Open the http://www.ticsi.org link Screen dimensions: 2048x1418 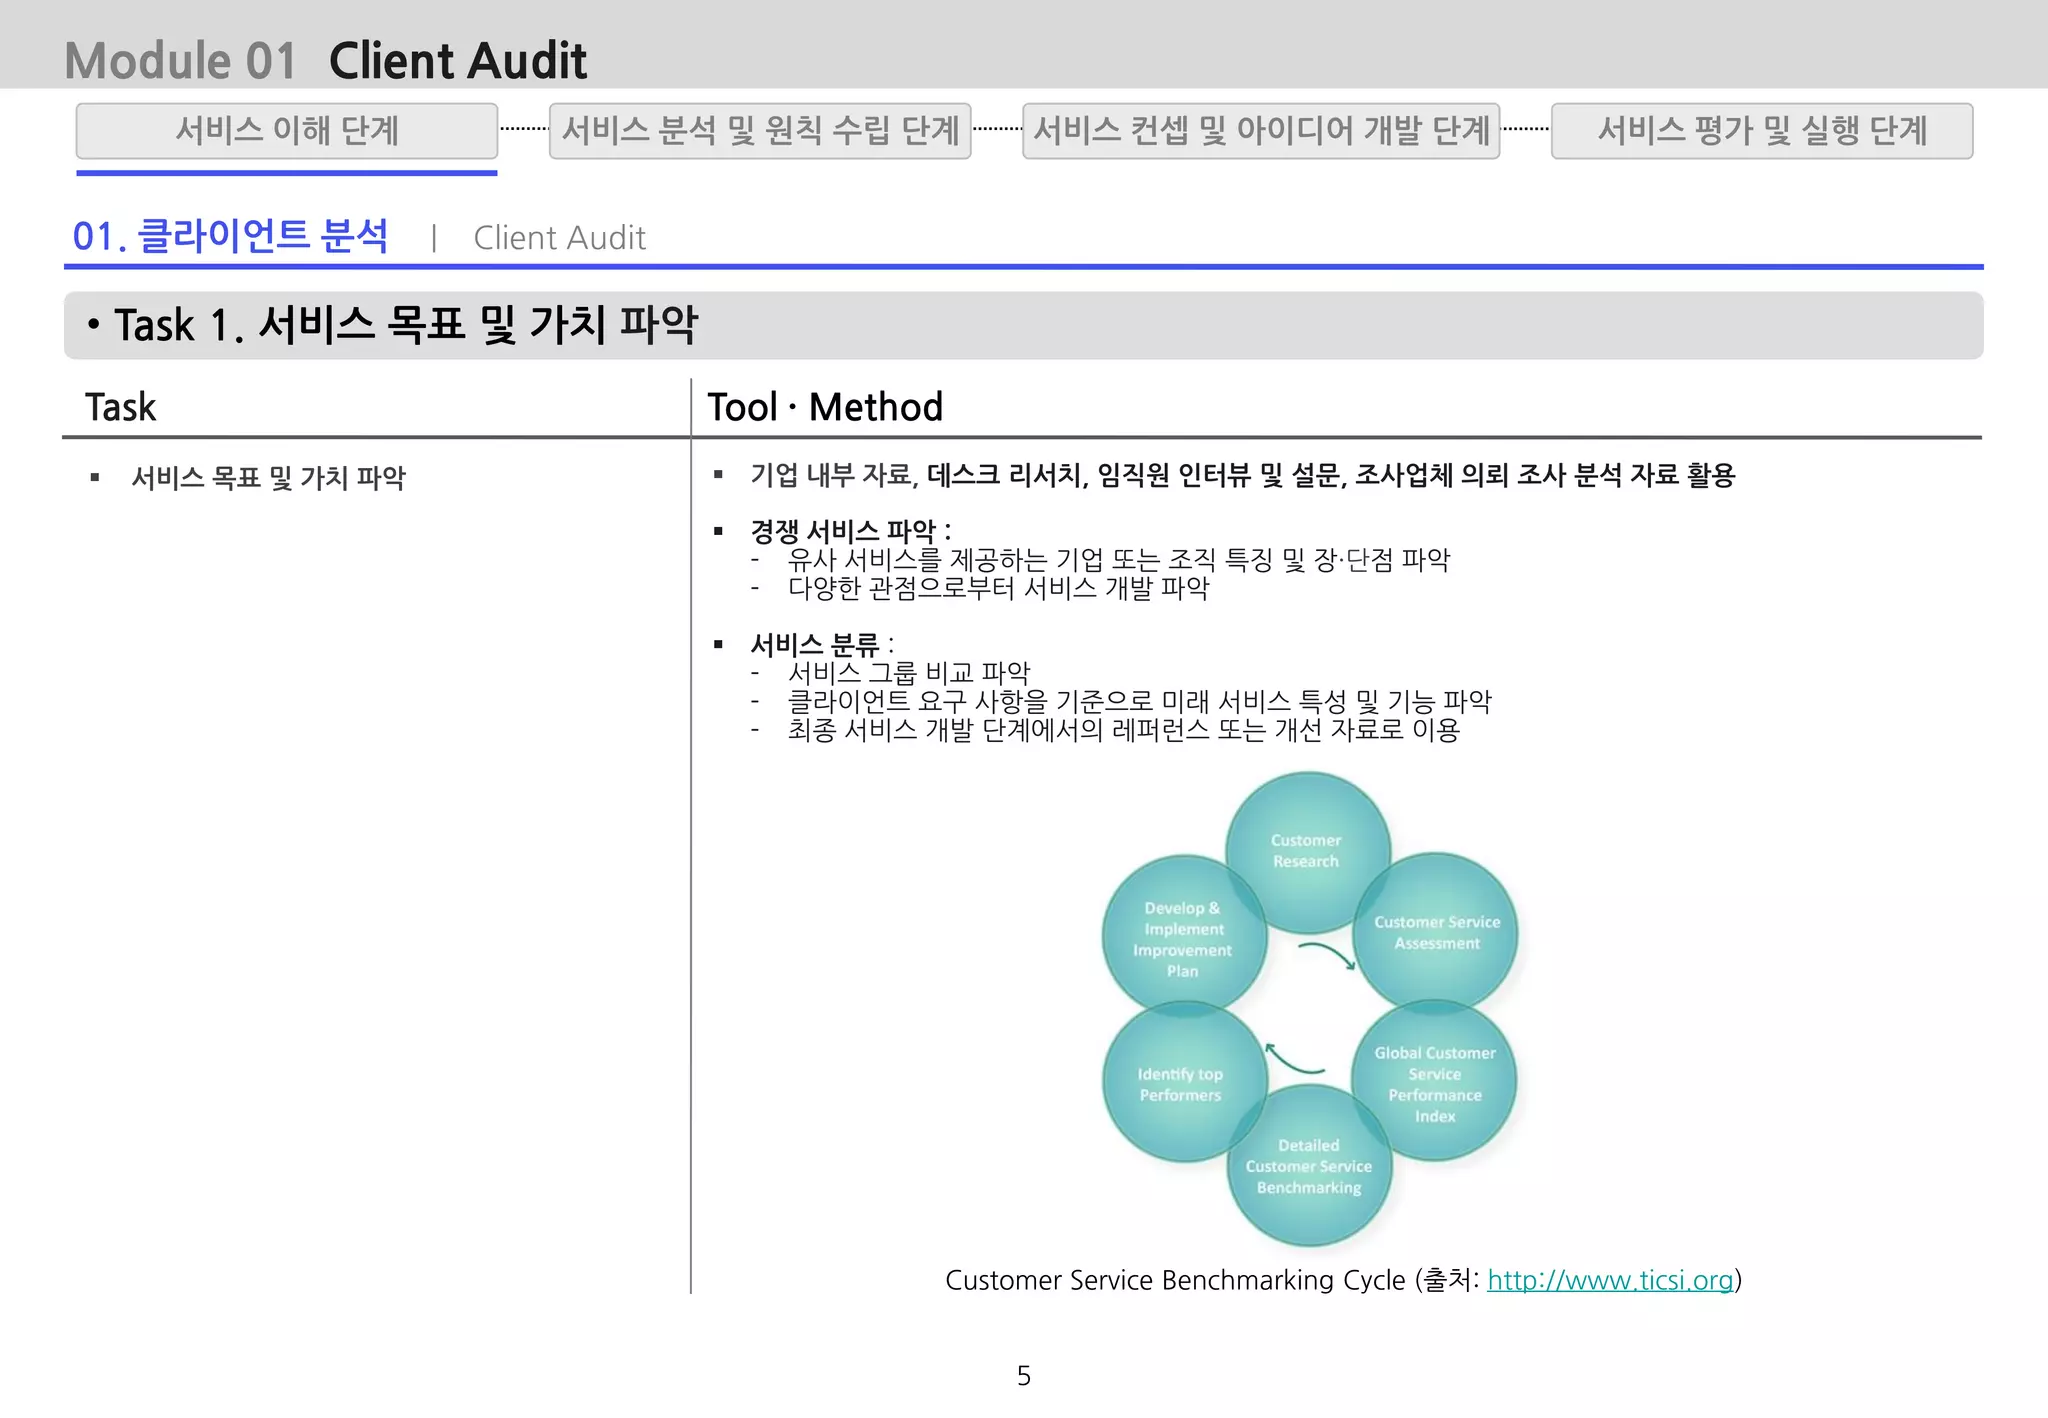(x=1610, y=1280)
